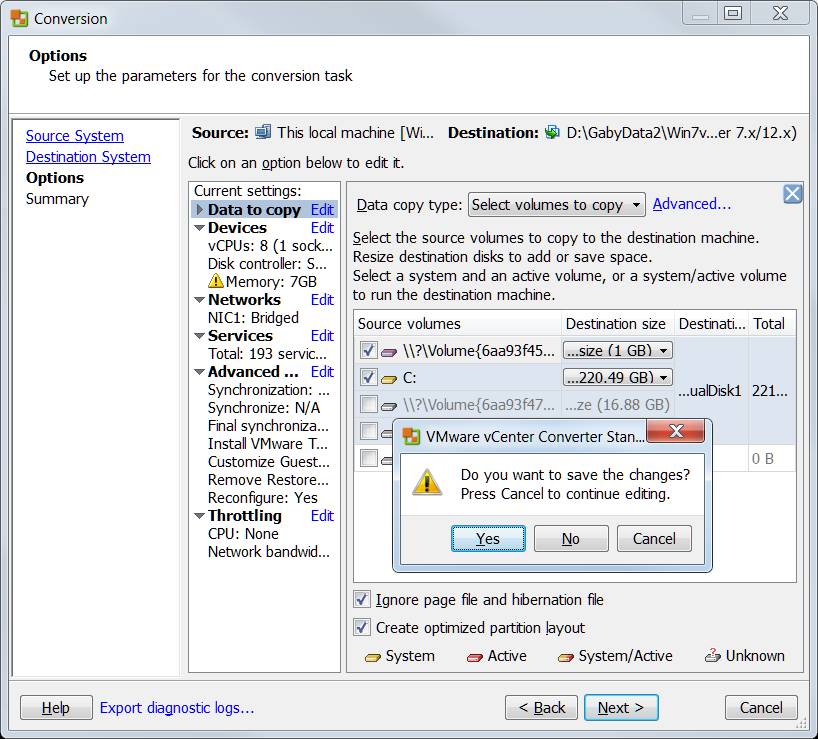Go to Source System step

tap(75, 136)
